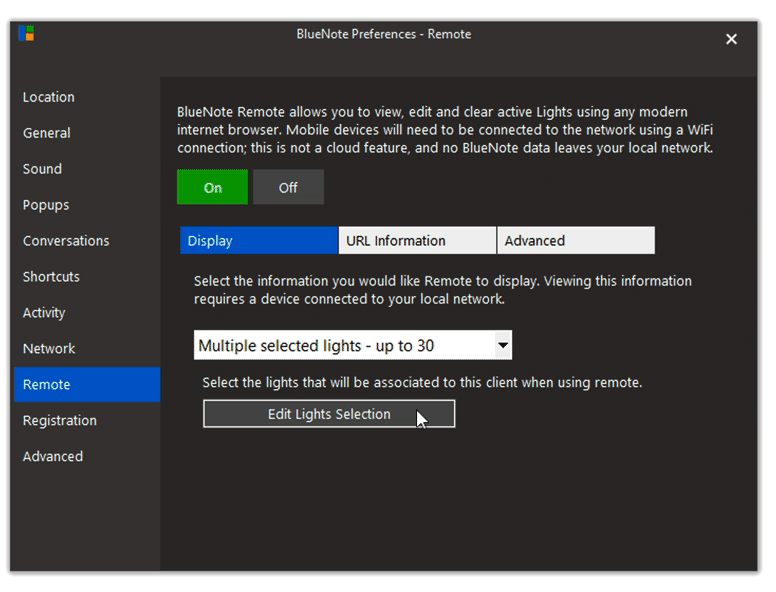Select Remote in the sidebar
The width and height of the screenshot is (776, 592).
click(88, 385)
